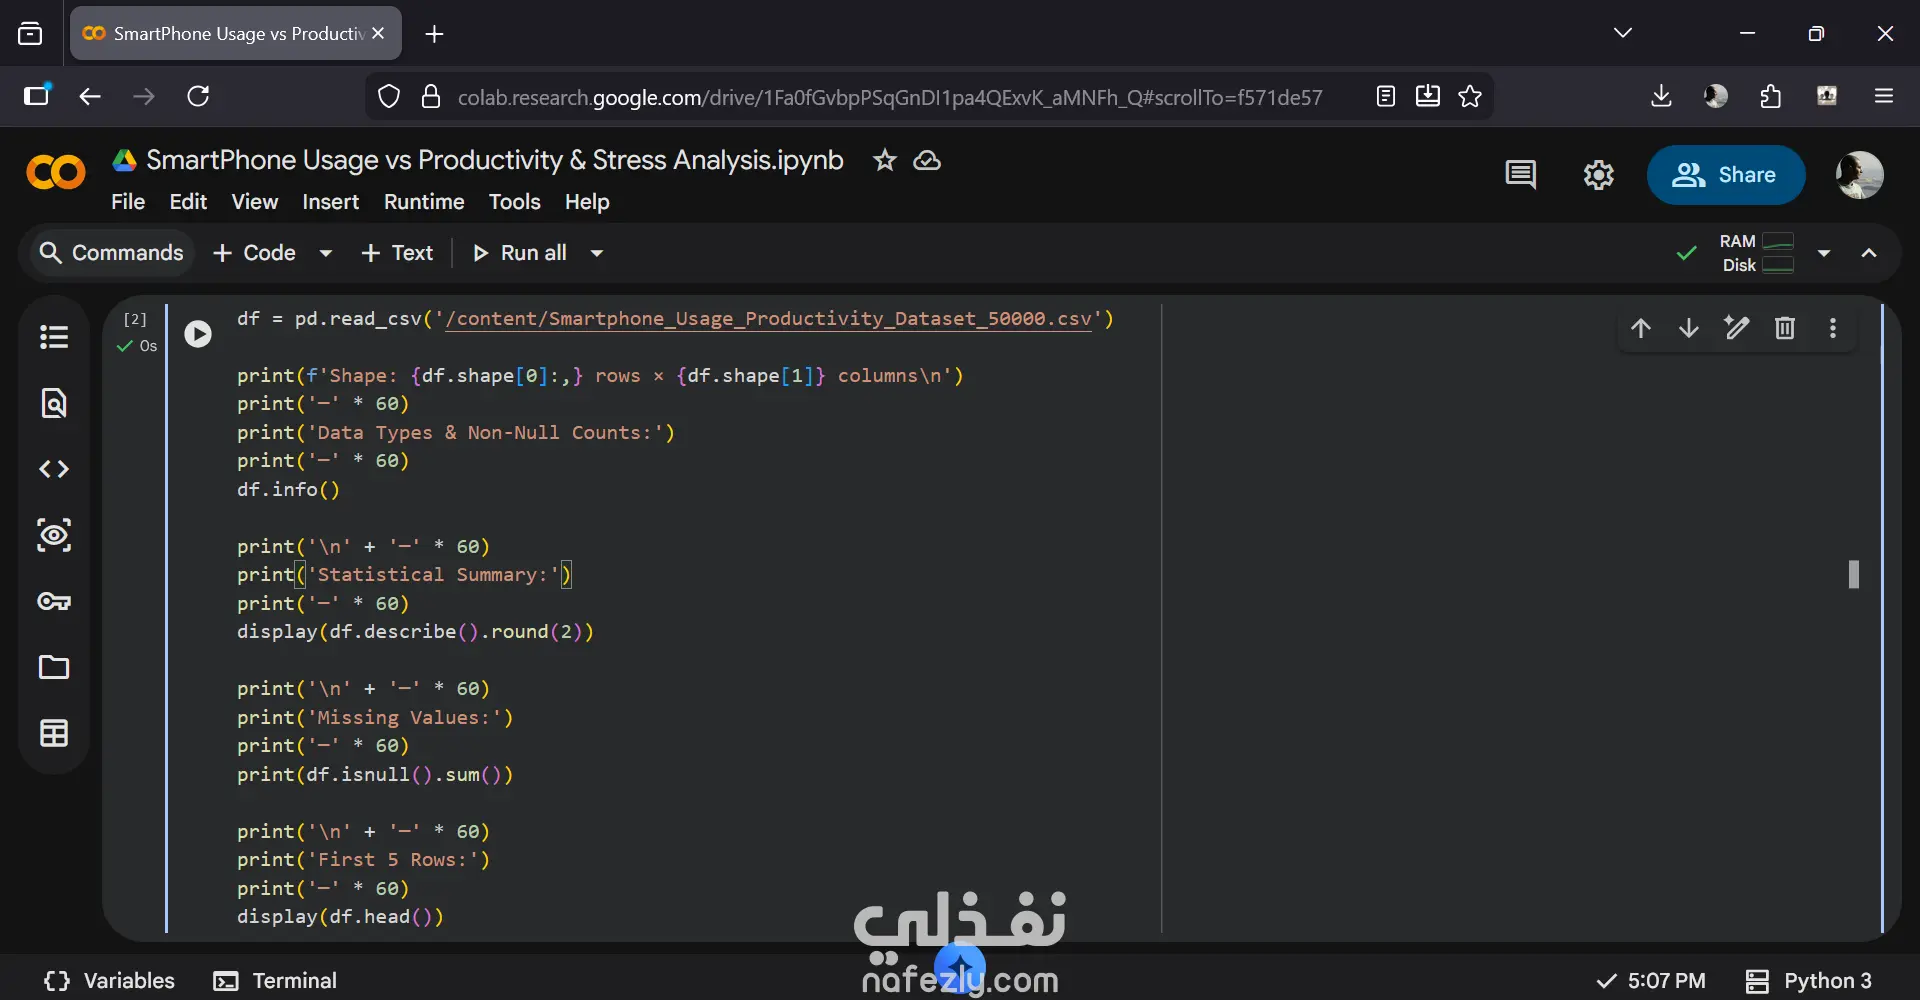Open the browser hamburger menu
This screenshot has height=1000, width=1920.
coord(1884,96)
